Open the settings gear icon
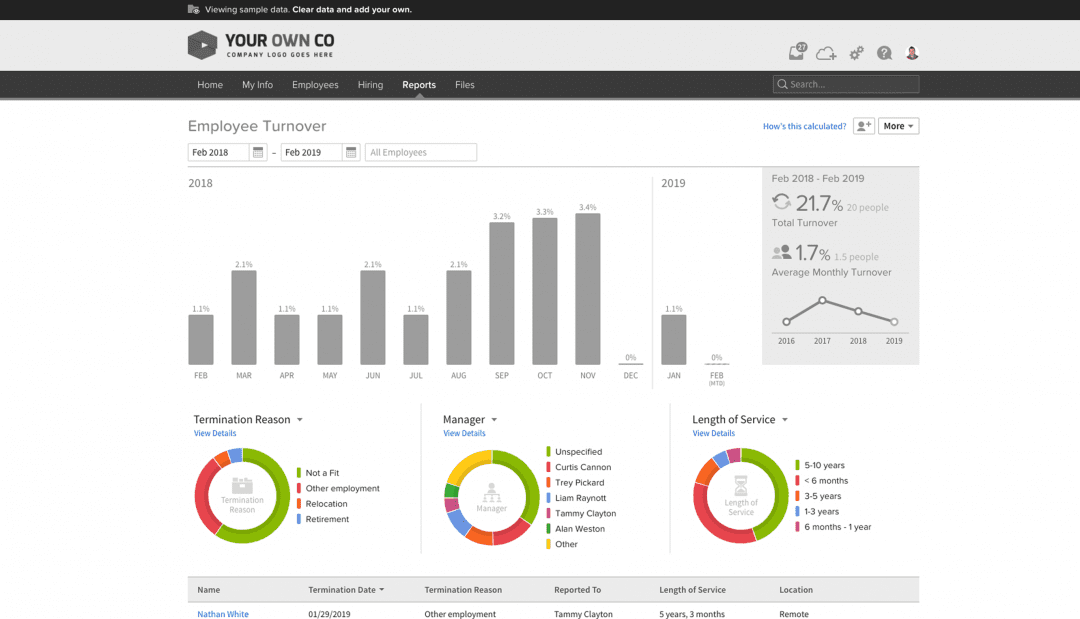Viewport: 1080px width, 619px height. [x=856, y=51]
